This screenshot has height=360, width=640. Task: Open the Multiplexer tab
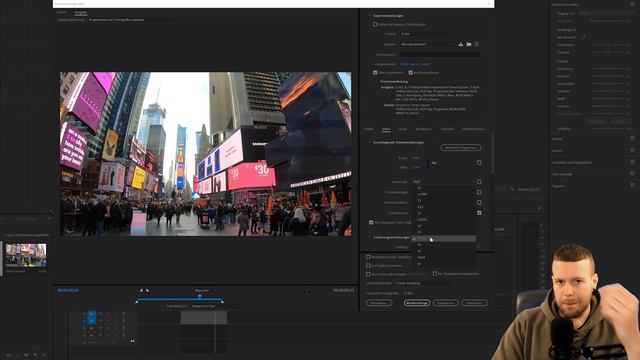click(x=423, y=129)
